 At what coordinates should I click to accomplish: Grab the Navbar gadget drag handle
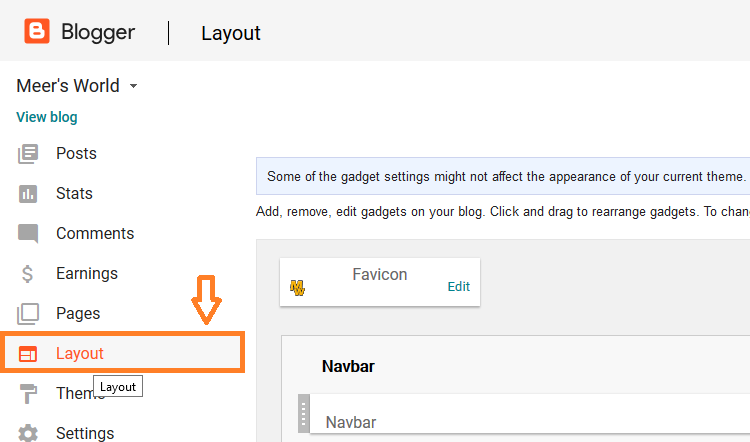click(x=304, y=413)
